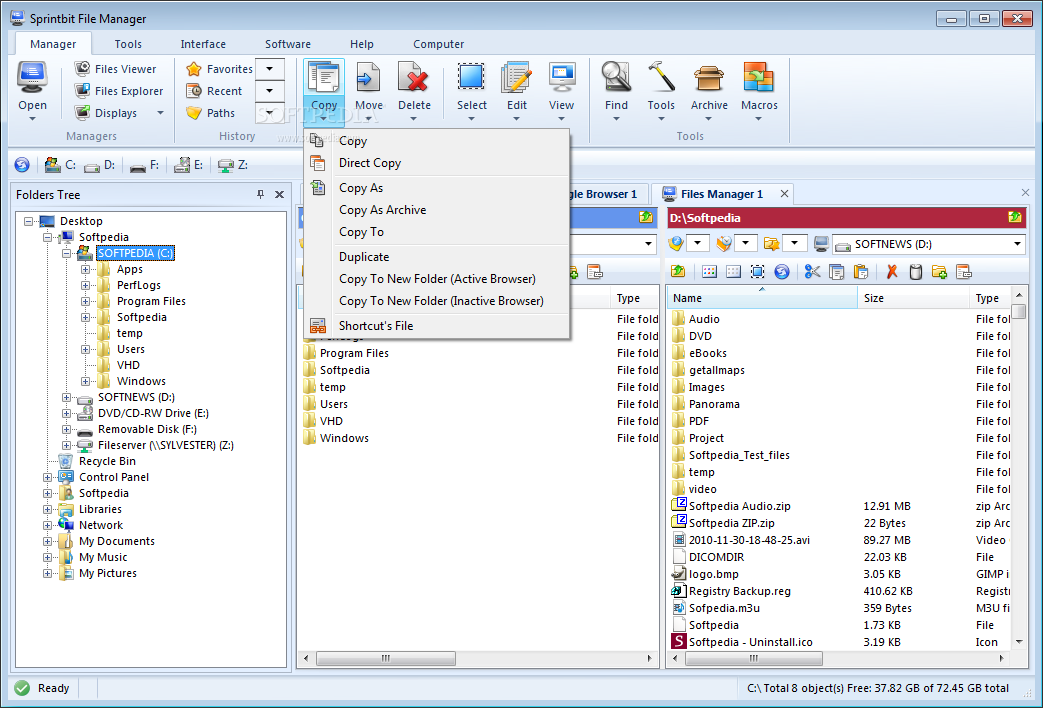This screenshot has height=708, width=1043.
Task: Open the Recent dropdown arrow
Action: pyautogui.click(x=269, y=90)
